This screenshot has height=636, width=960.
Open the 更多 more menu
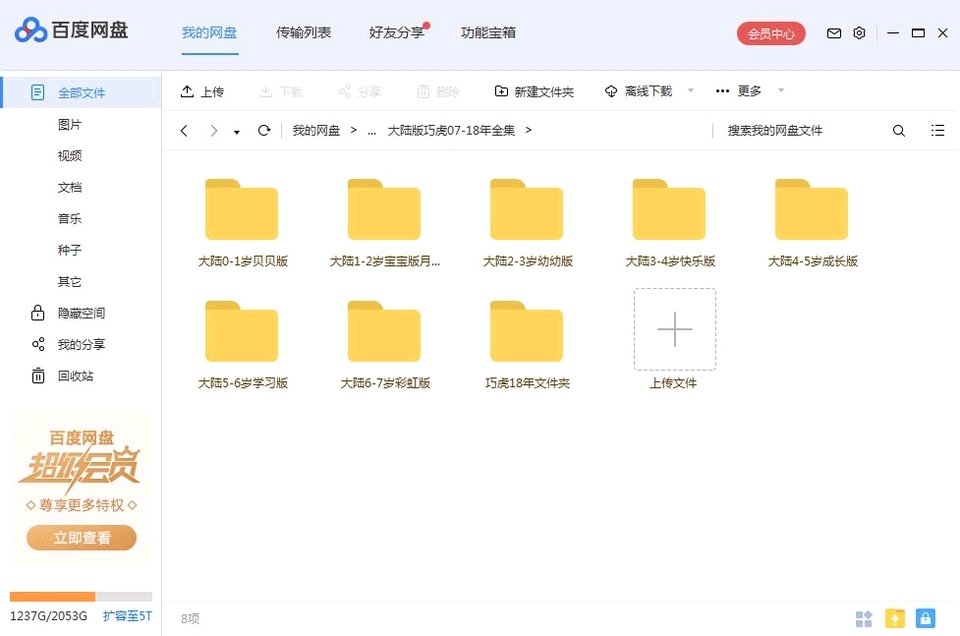(x=738, y=91)
